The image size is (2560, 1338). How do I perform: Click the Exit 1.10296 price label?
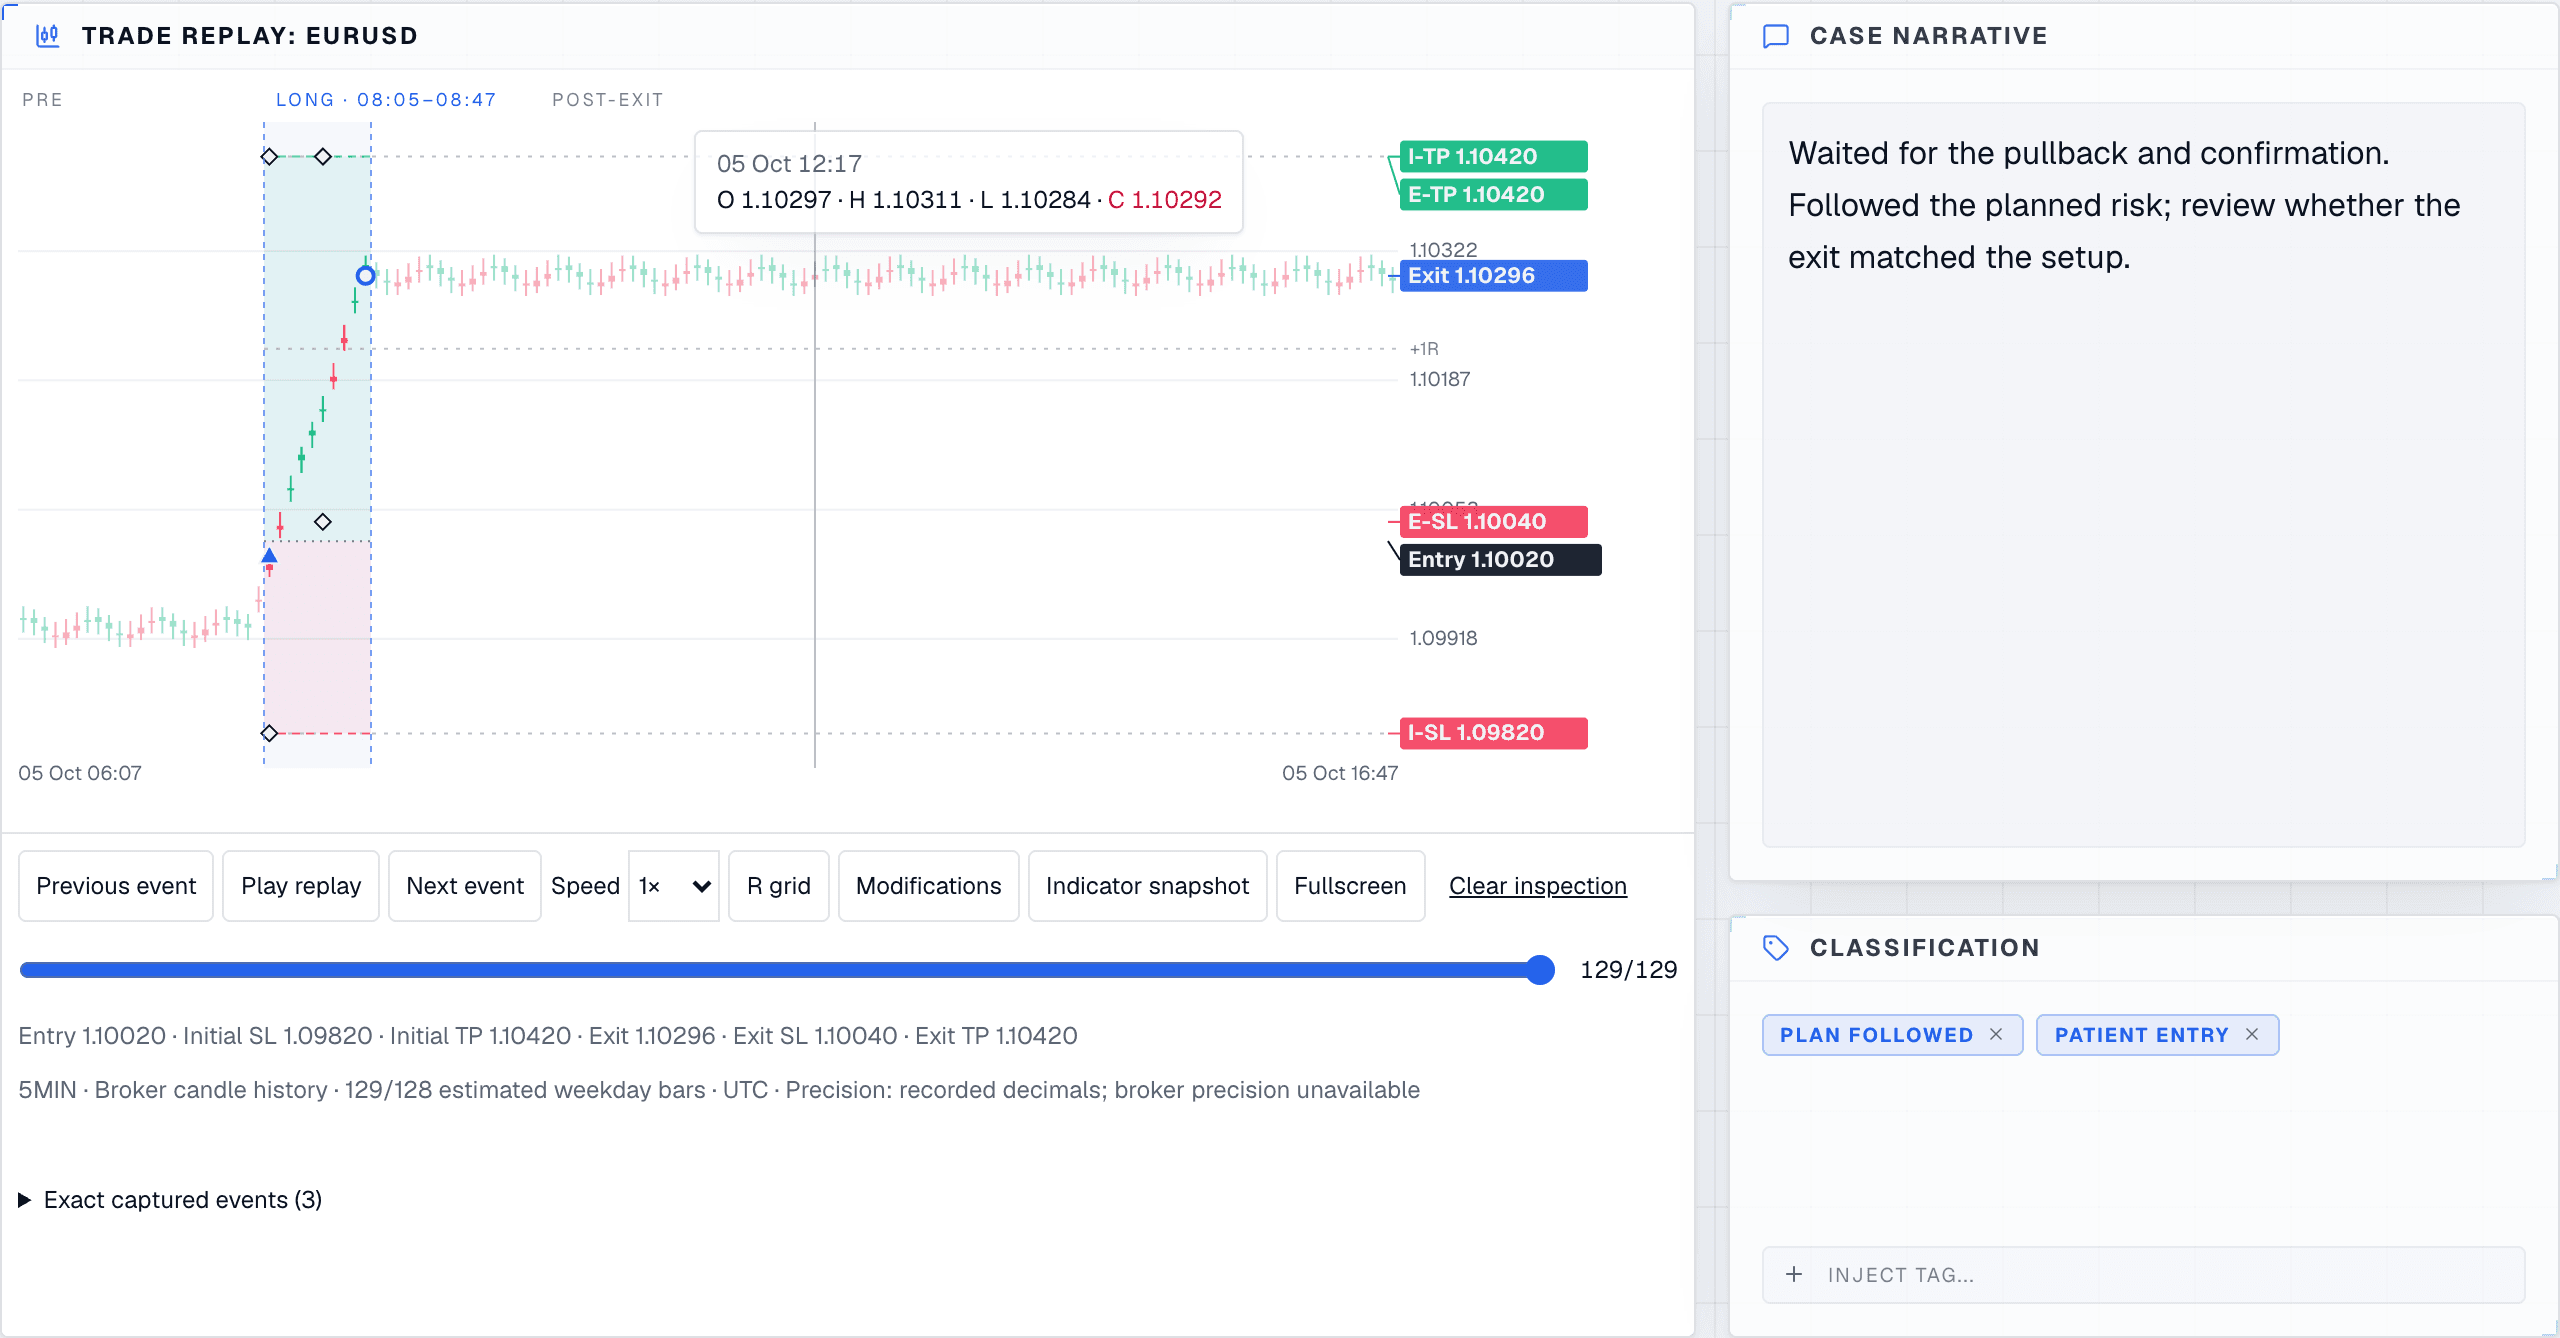point(1494,275)
